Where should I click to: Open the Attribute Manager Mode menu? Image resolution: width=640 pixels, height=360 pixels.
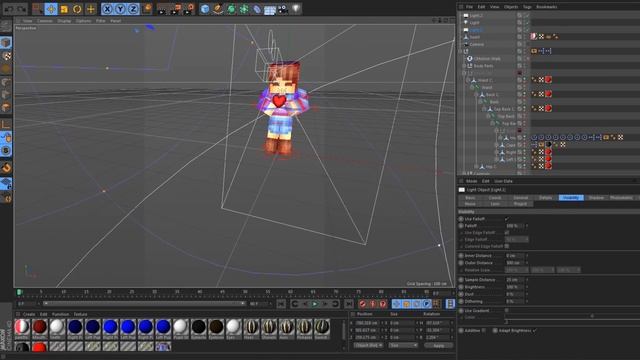click(471, 181)
